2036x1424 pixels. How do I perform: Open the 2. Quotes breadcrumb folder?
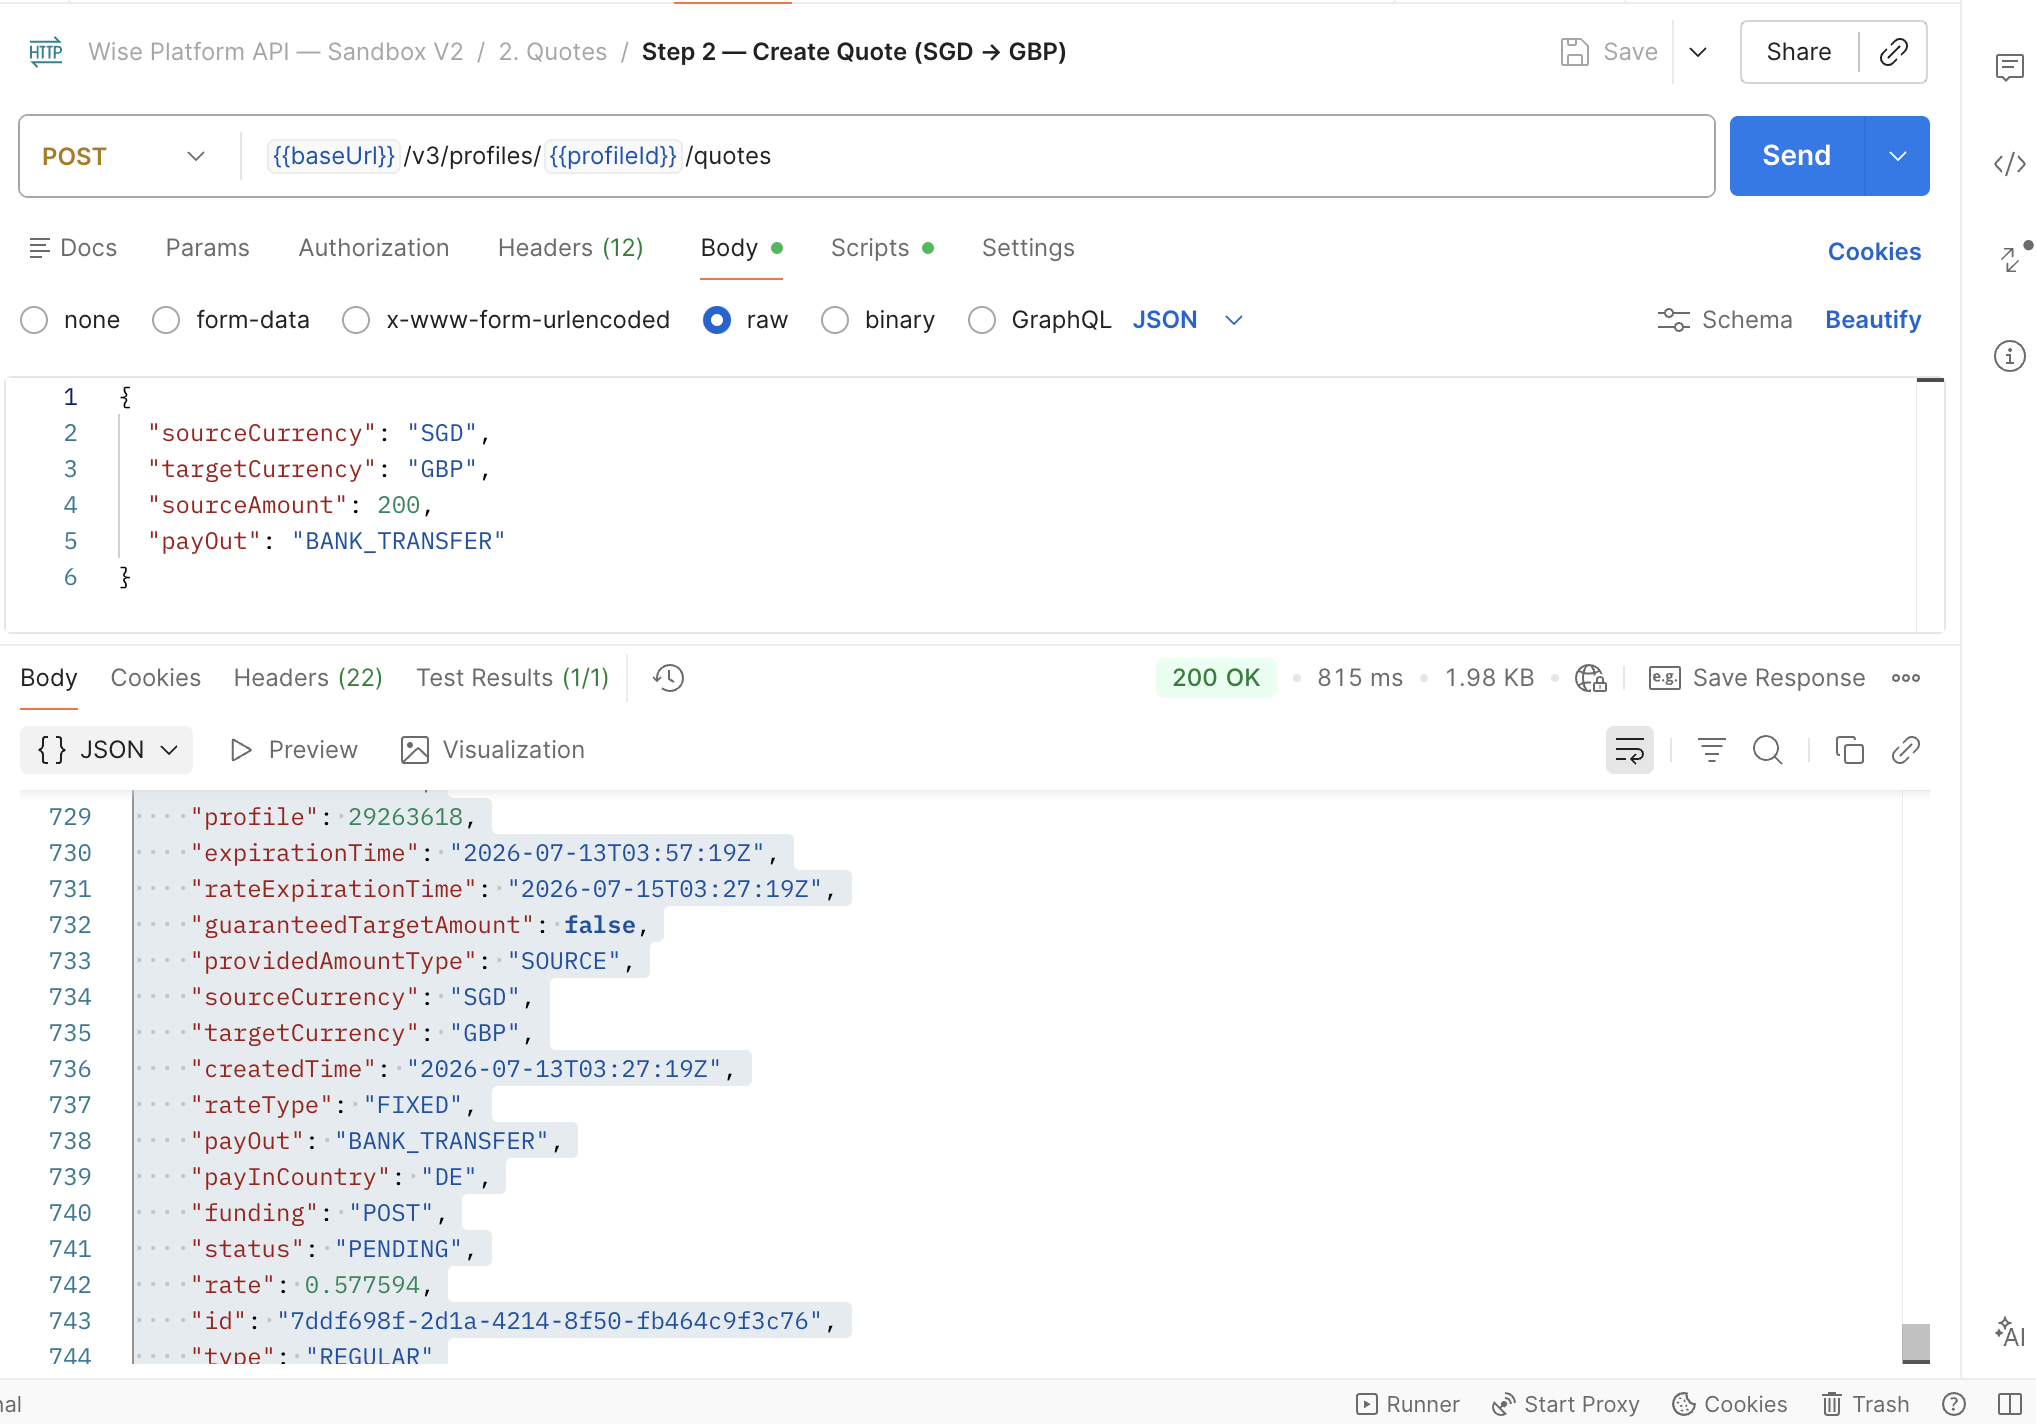(x=553, y=52)
